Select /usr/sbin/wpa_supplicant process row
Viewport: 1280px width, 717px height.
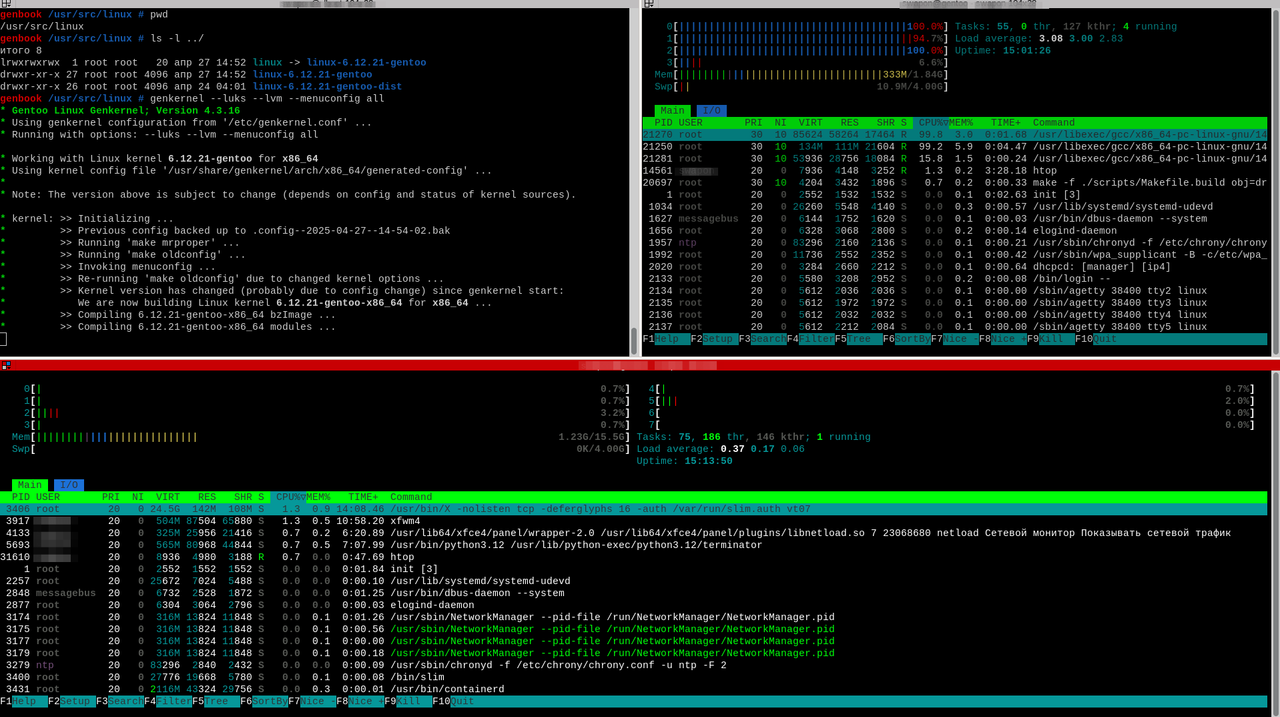[x=955, y=255]
